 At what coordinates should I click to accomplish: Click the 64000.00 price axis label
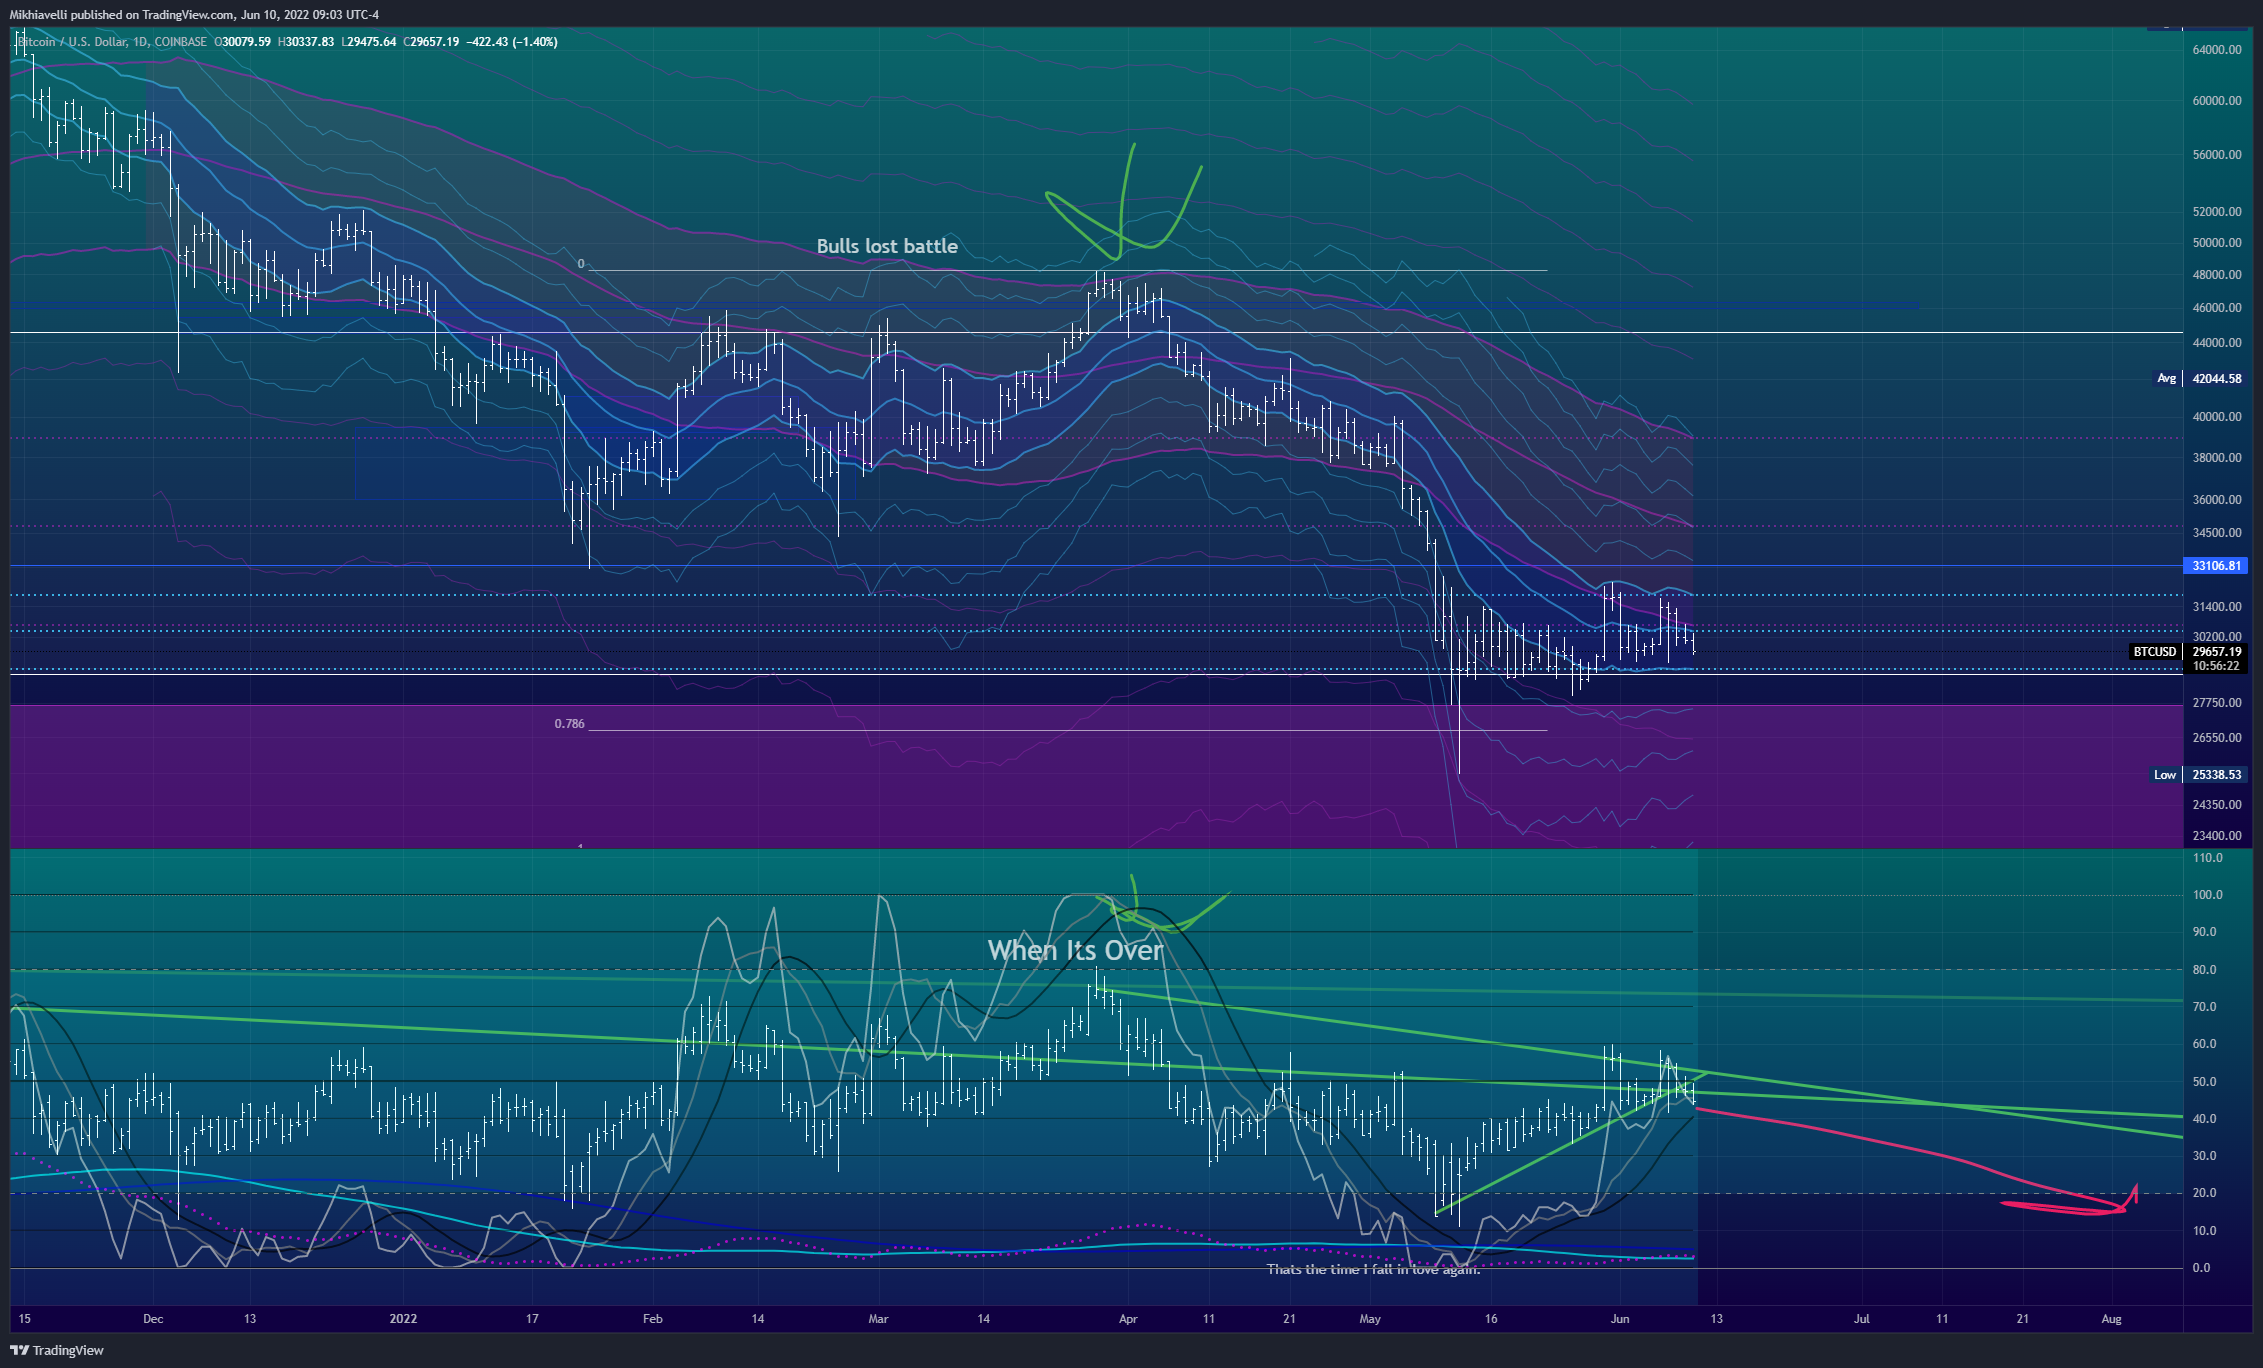pyautogui.click(x=2216, y=50)
